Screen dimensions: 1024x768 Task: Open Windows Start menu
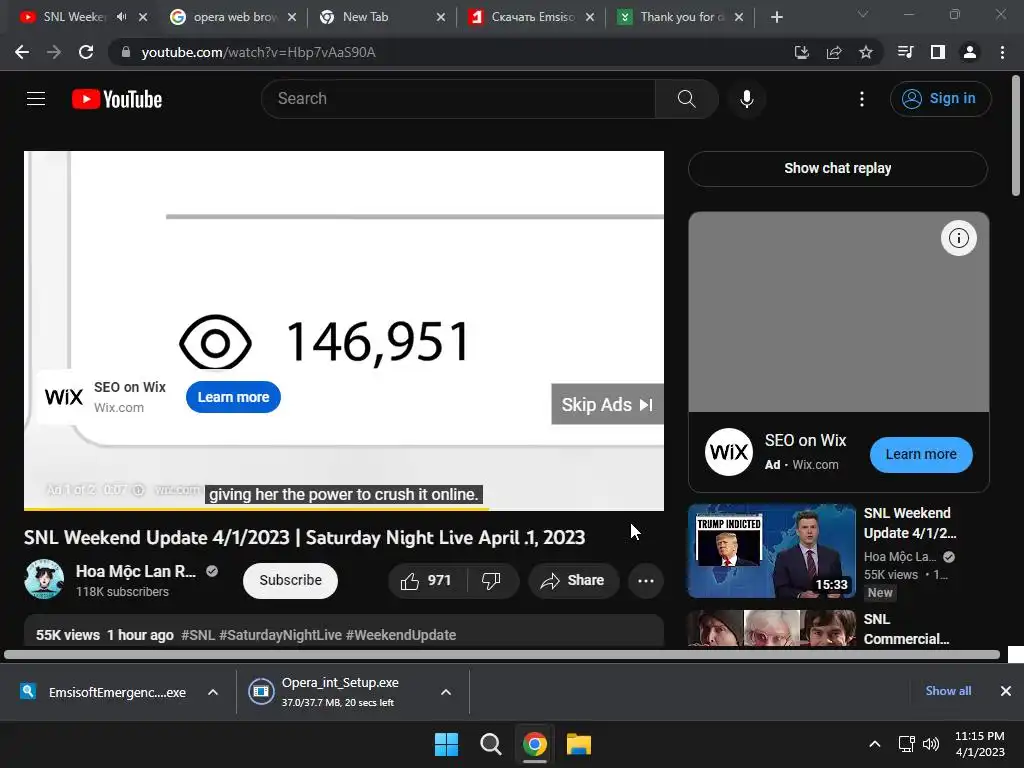(447, 744)
